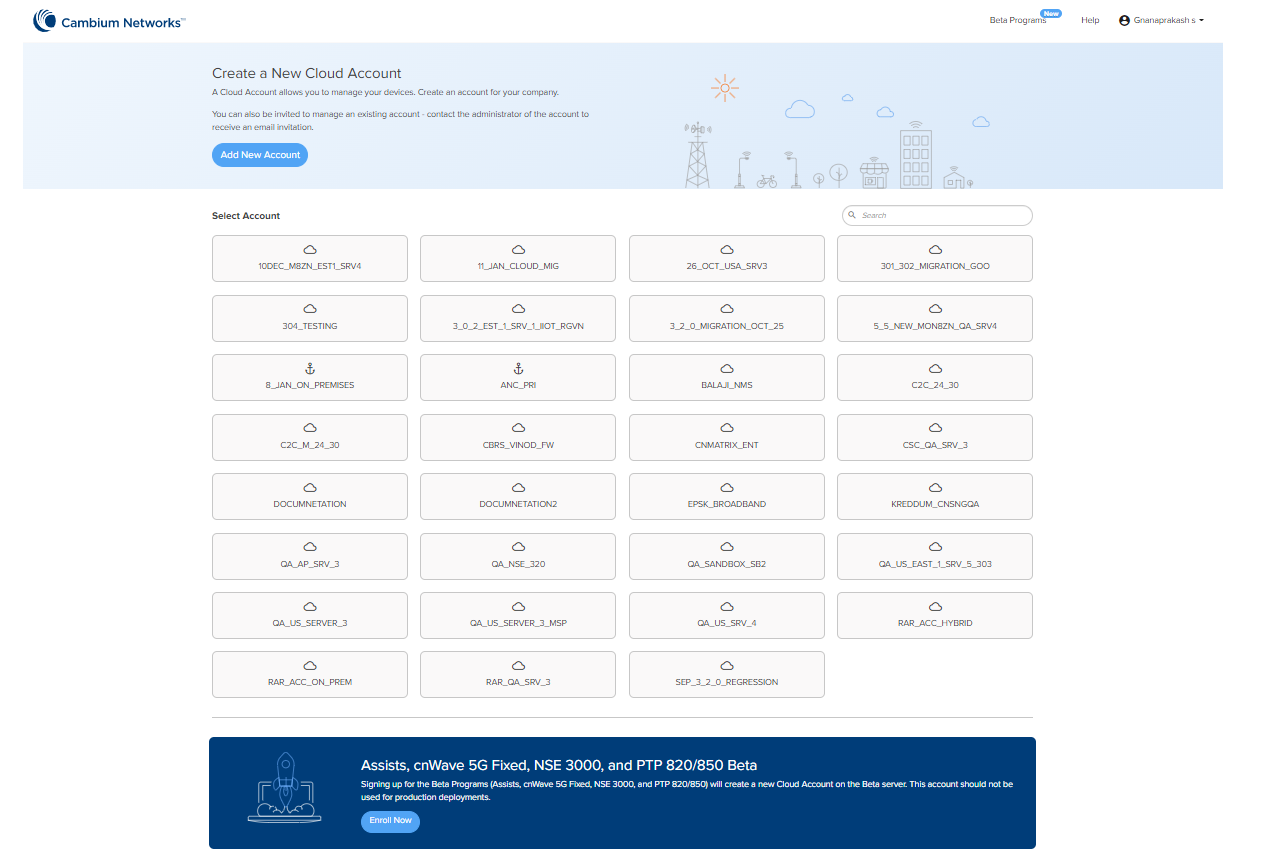Select the SEP_3_2_0_REGRESSION account
Image resolution: width=1288 pixels, height=861 pixels.
(x=727, y=675)
